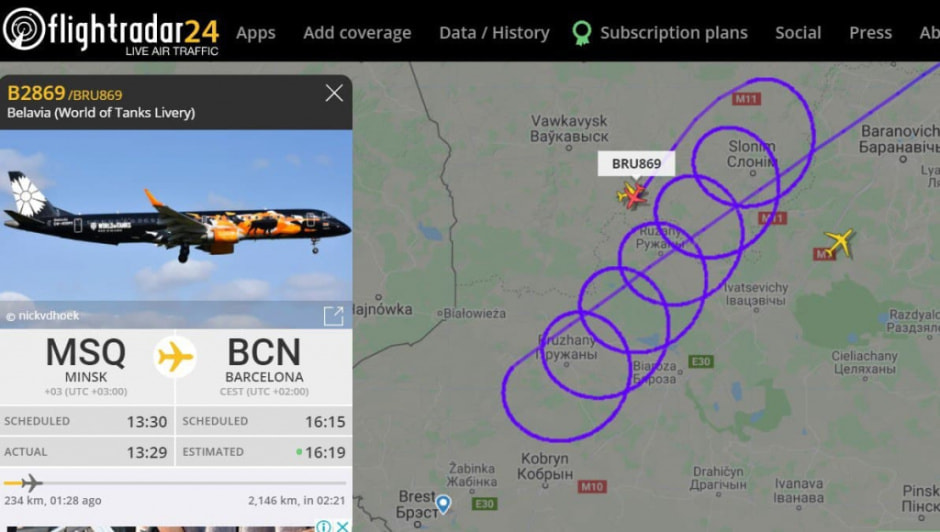Click the ad info icon
The image size is (940, 532).
323,526
